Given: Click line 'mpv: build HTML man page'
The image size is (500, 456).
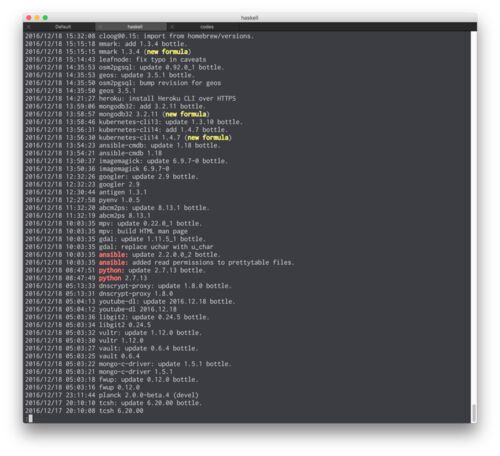Looking at the screenshot, I should click(x=143, y=231).
